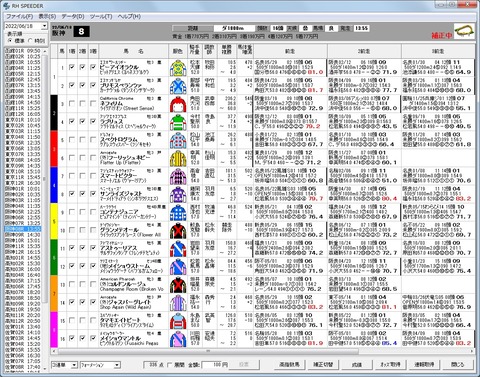Image resolution: width=480 pixels, height=377 pixels.
Task: Open the フォーメーション dropdown
Action: [x=117, y=365]
